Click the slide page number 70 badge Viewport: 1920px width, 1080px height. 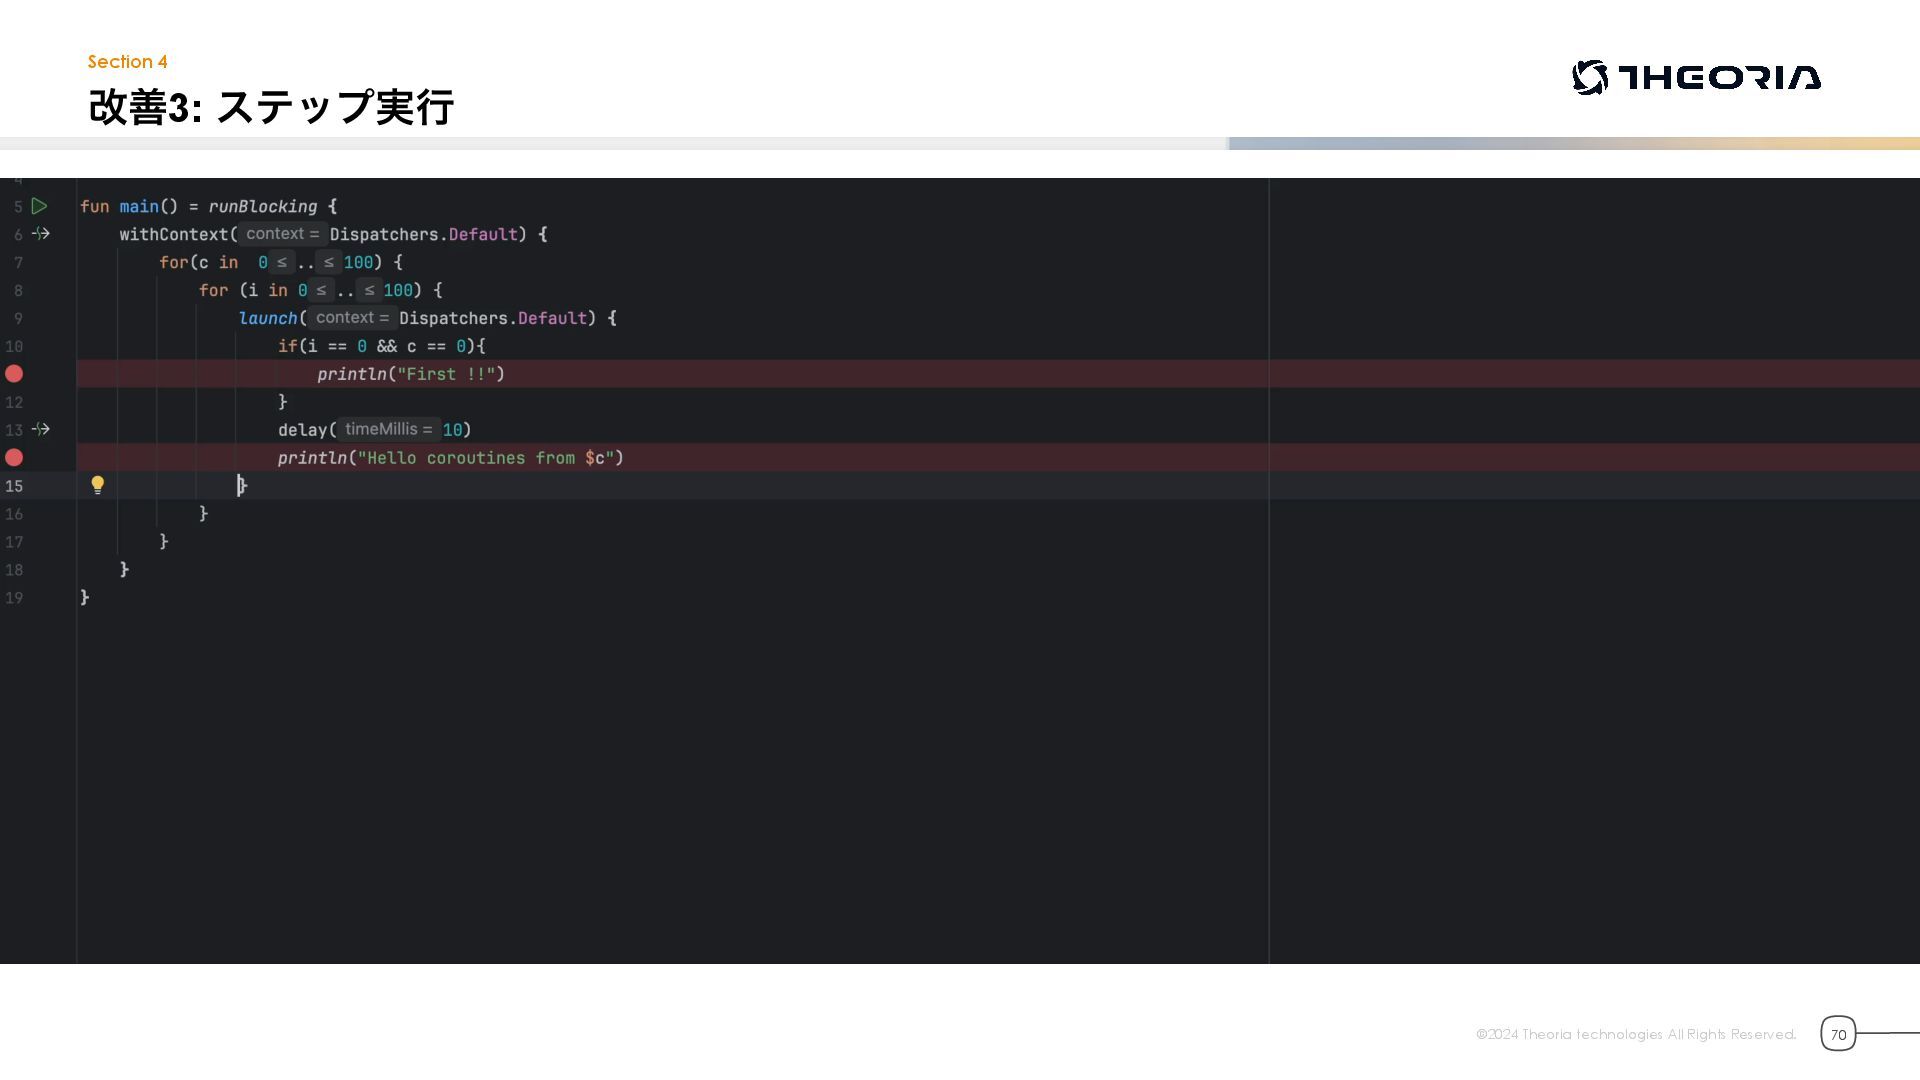[x=1837, y=1034]
